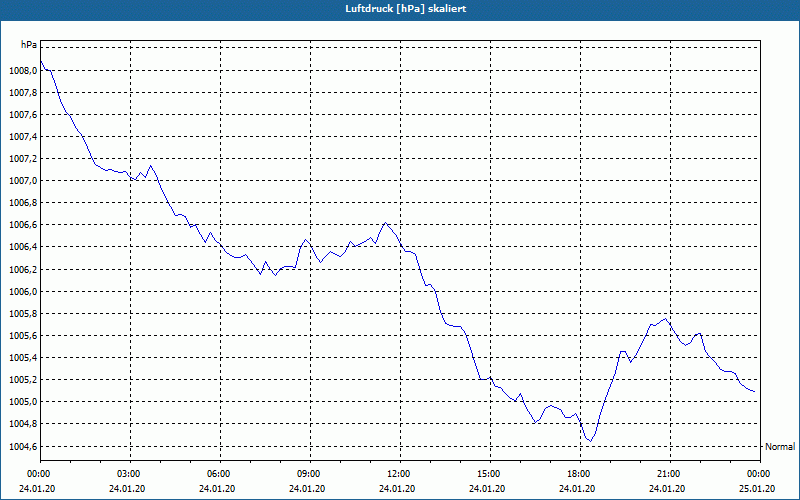Click the 1007,0 value on the y-axis
The width and height of the screenshot is (800, 500).
(x=23, y=181)
